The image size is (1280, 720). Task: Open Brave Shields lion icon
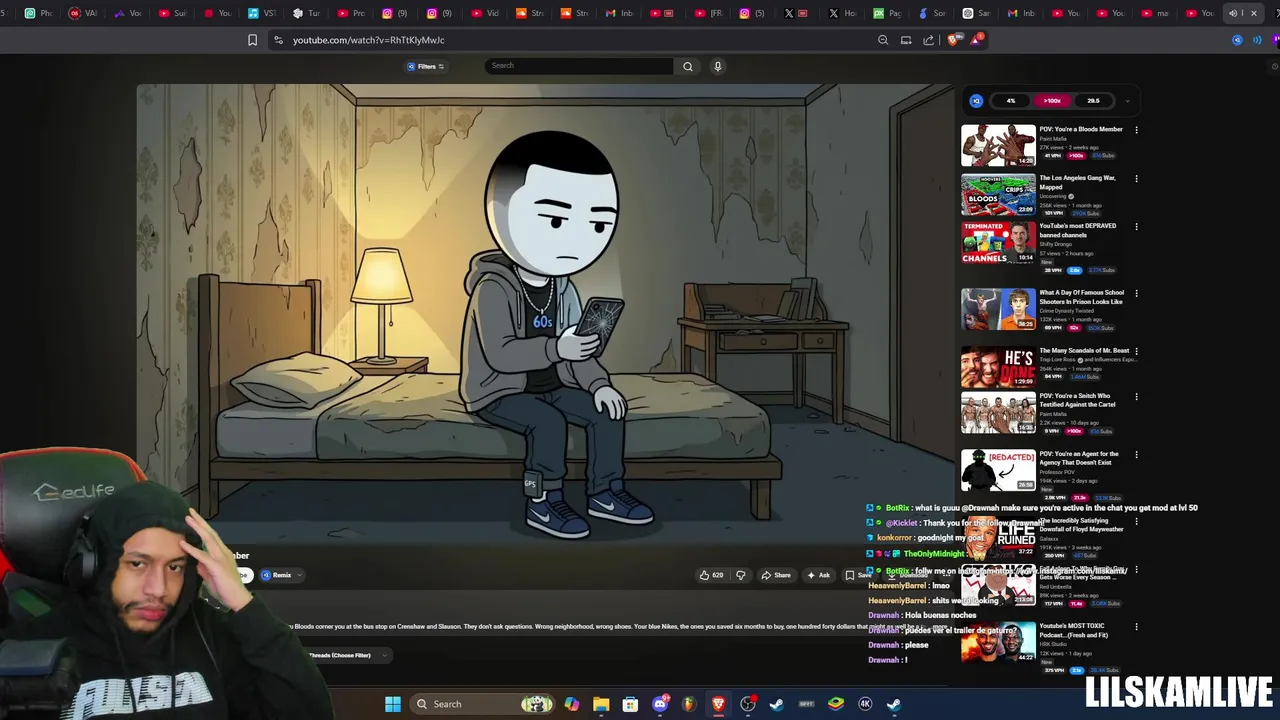click(x=953, y=40)
